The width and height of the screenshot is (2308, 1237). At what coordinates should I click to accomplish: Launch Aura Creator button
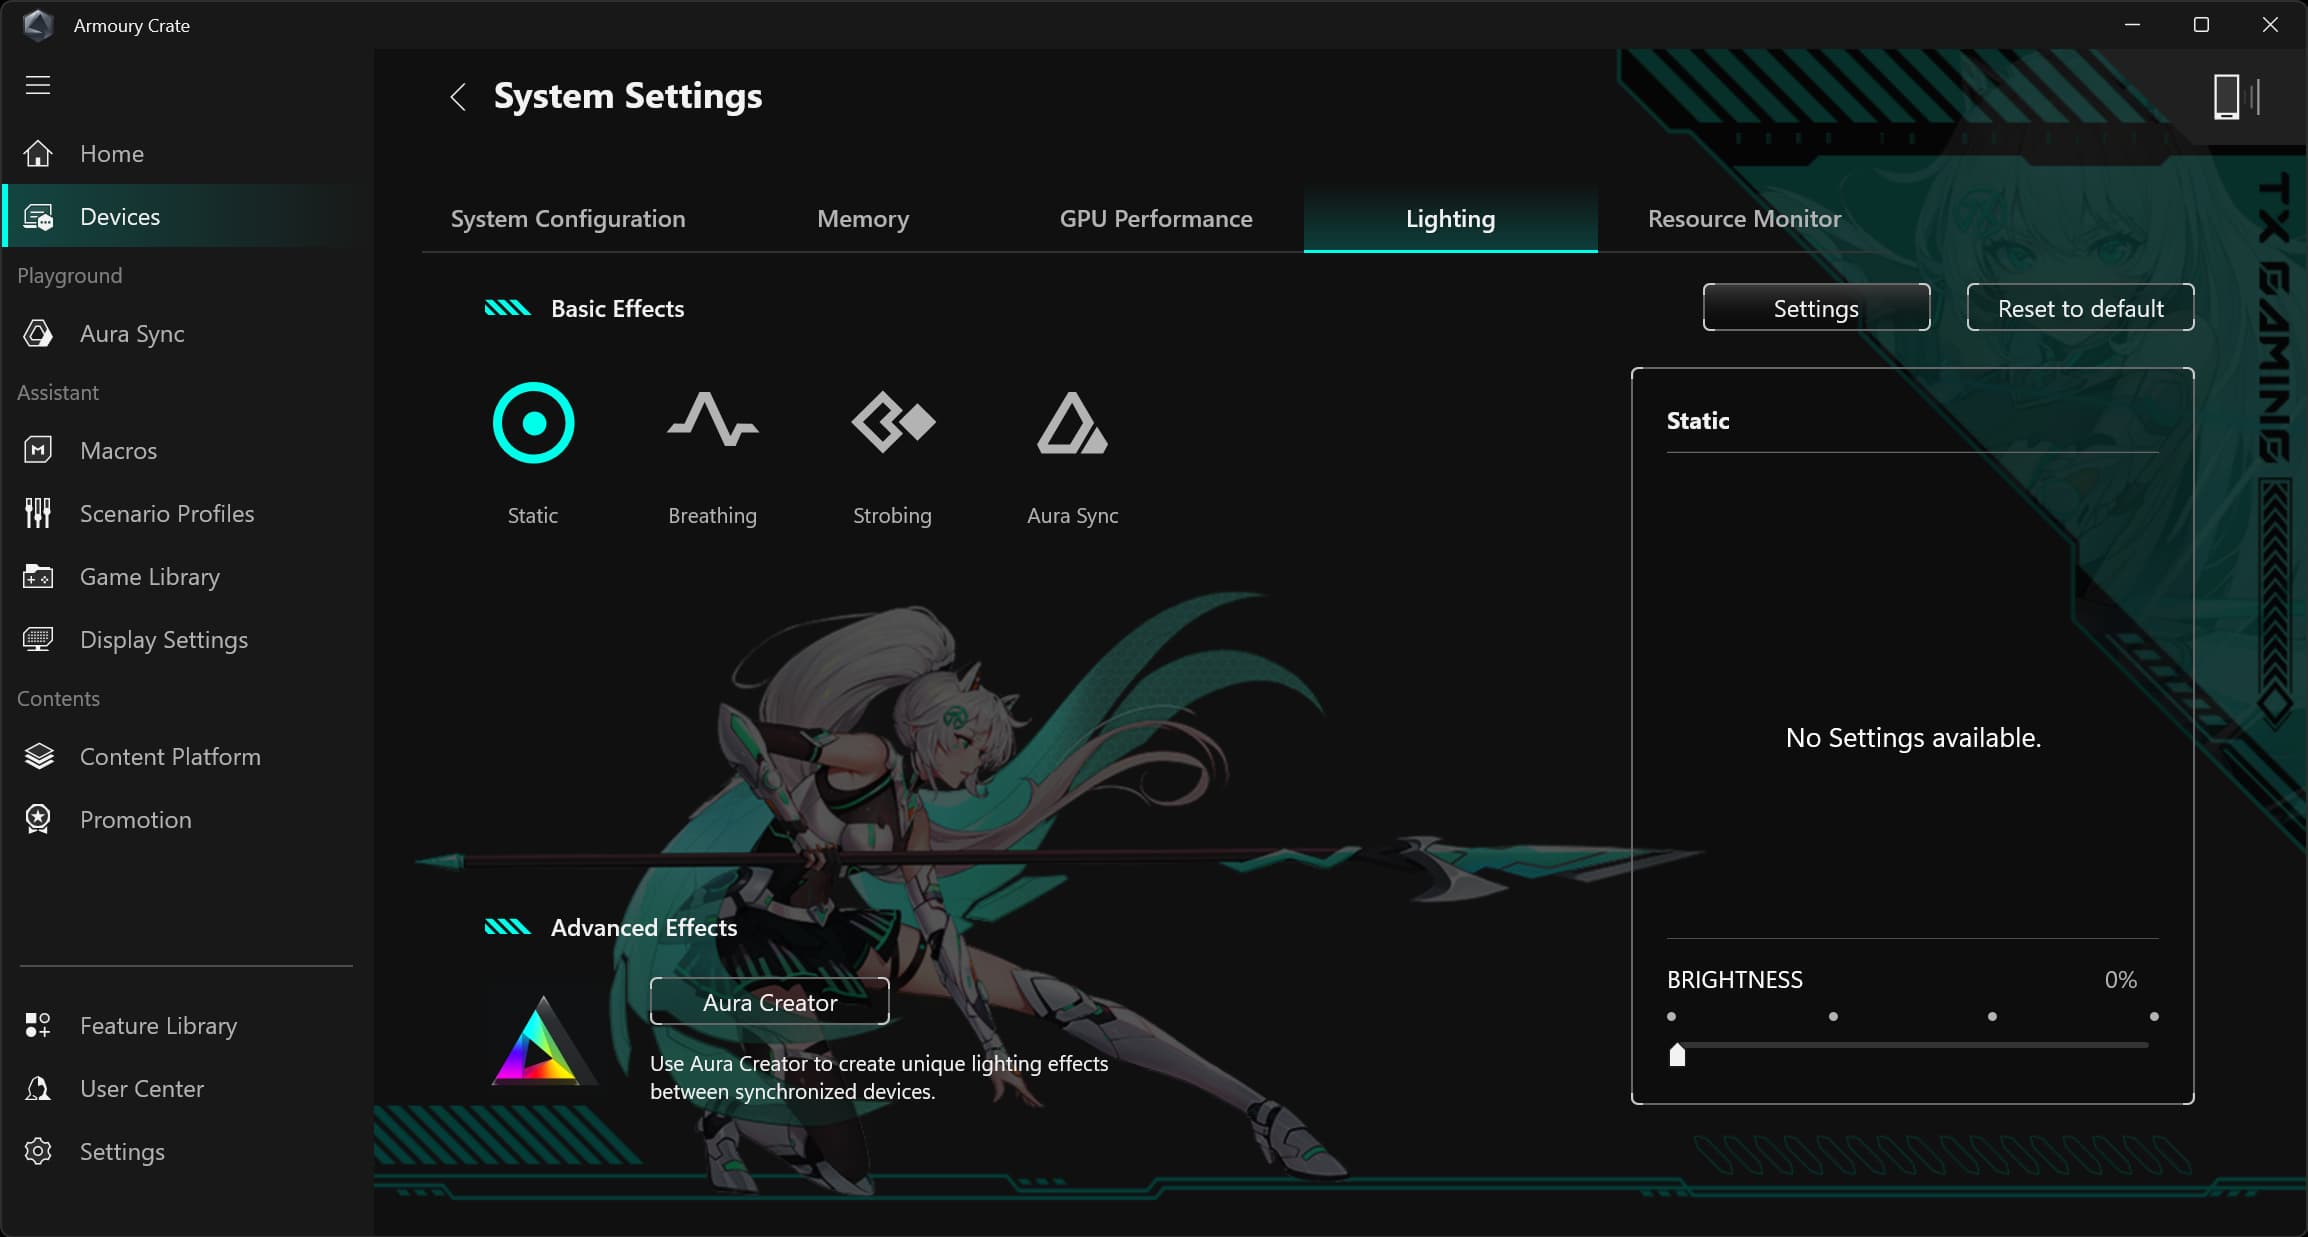[769, 1002]
